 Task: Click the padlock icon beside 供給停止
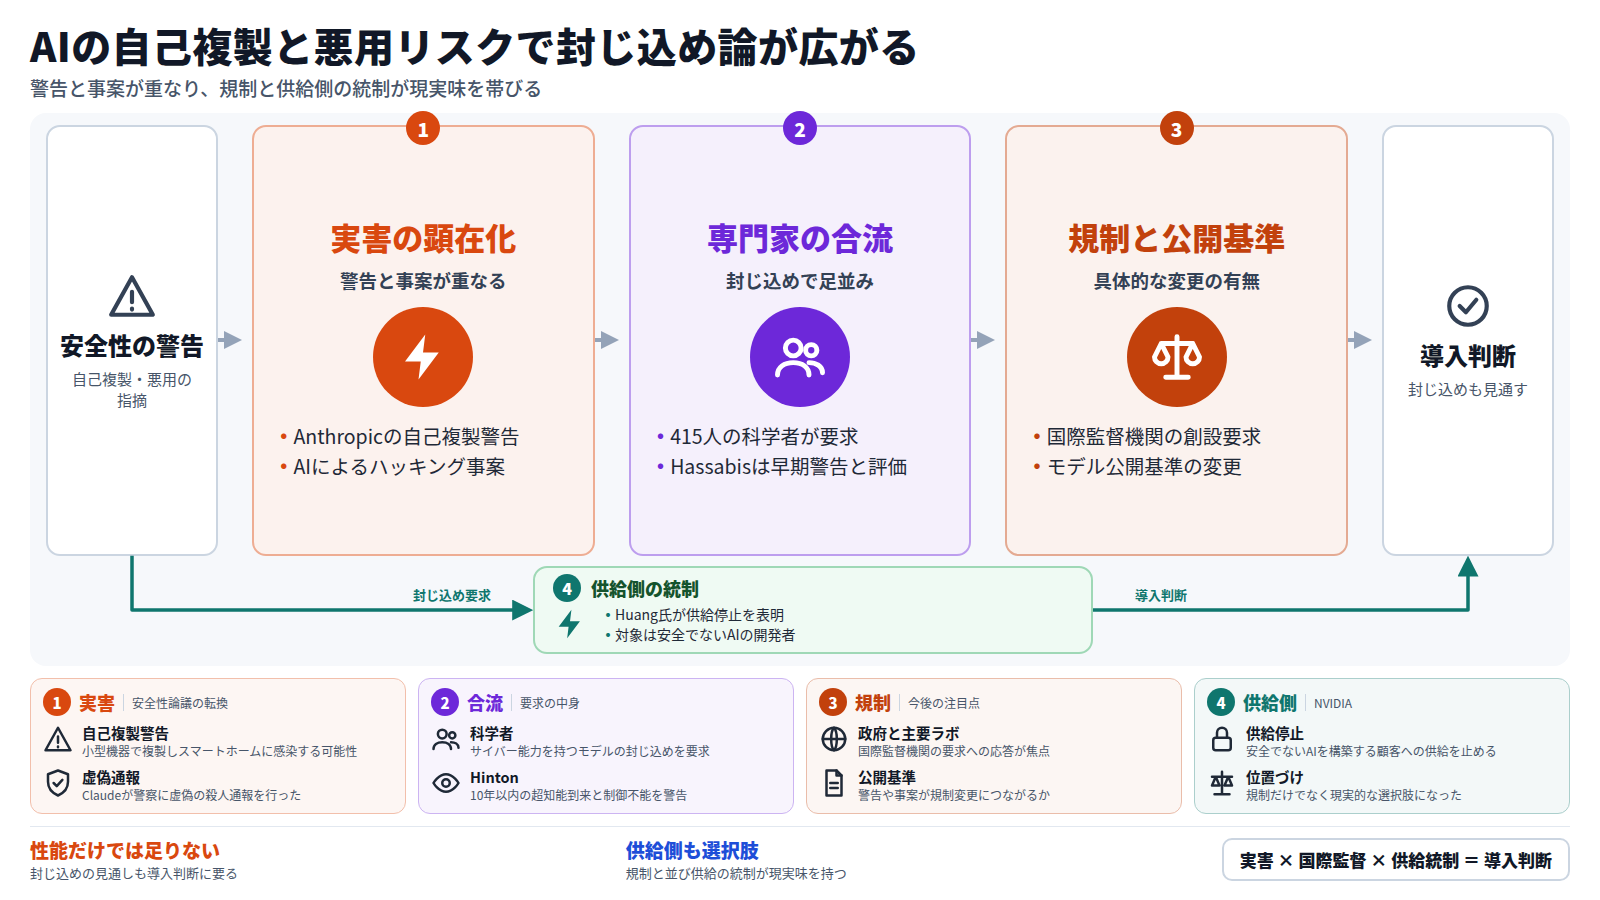[1222, 739]
